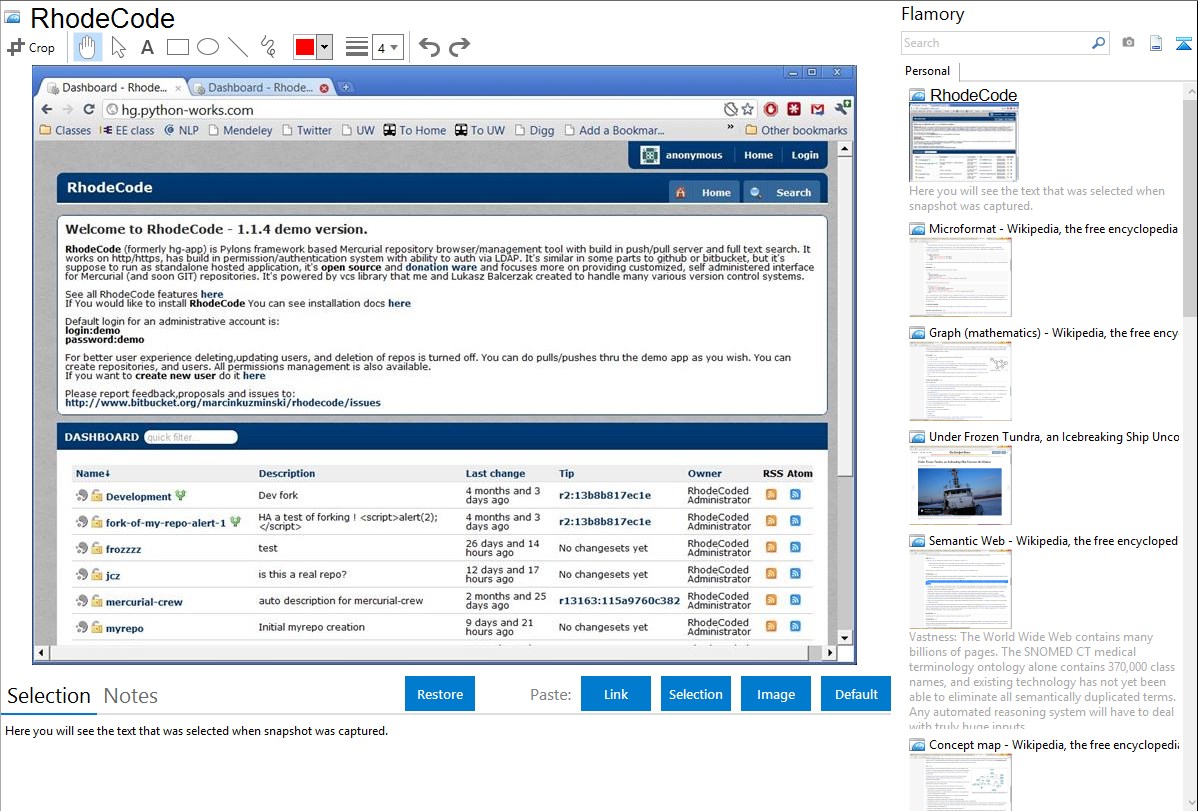
Task: Expand the bookmarks overflow chevron
Action: pos(730,128)
